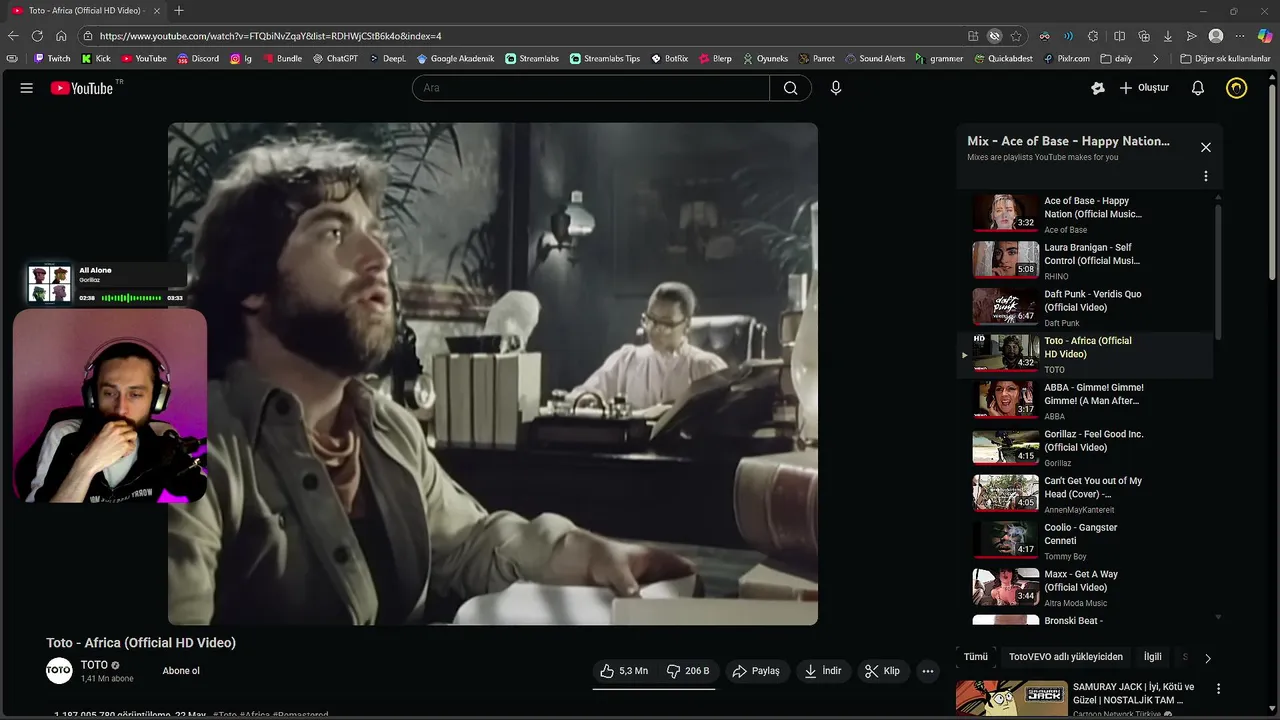Dislike the video with thumbs down
Image resolution: width=1280 pixels, height=720 pixels.
tap(688, 671)
